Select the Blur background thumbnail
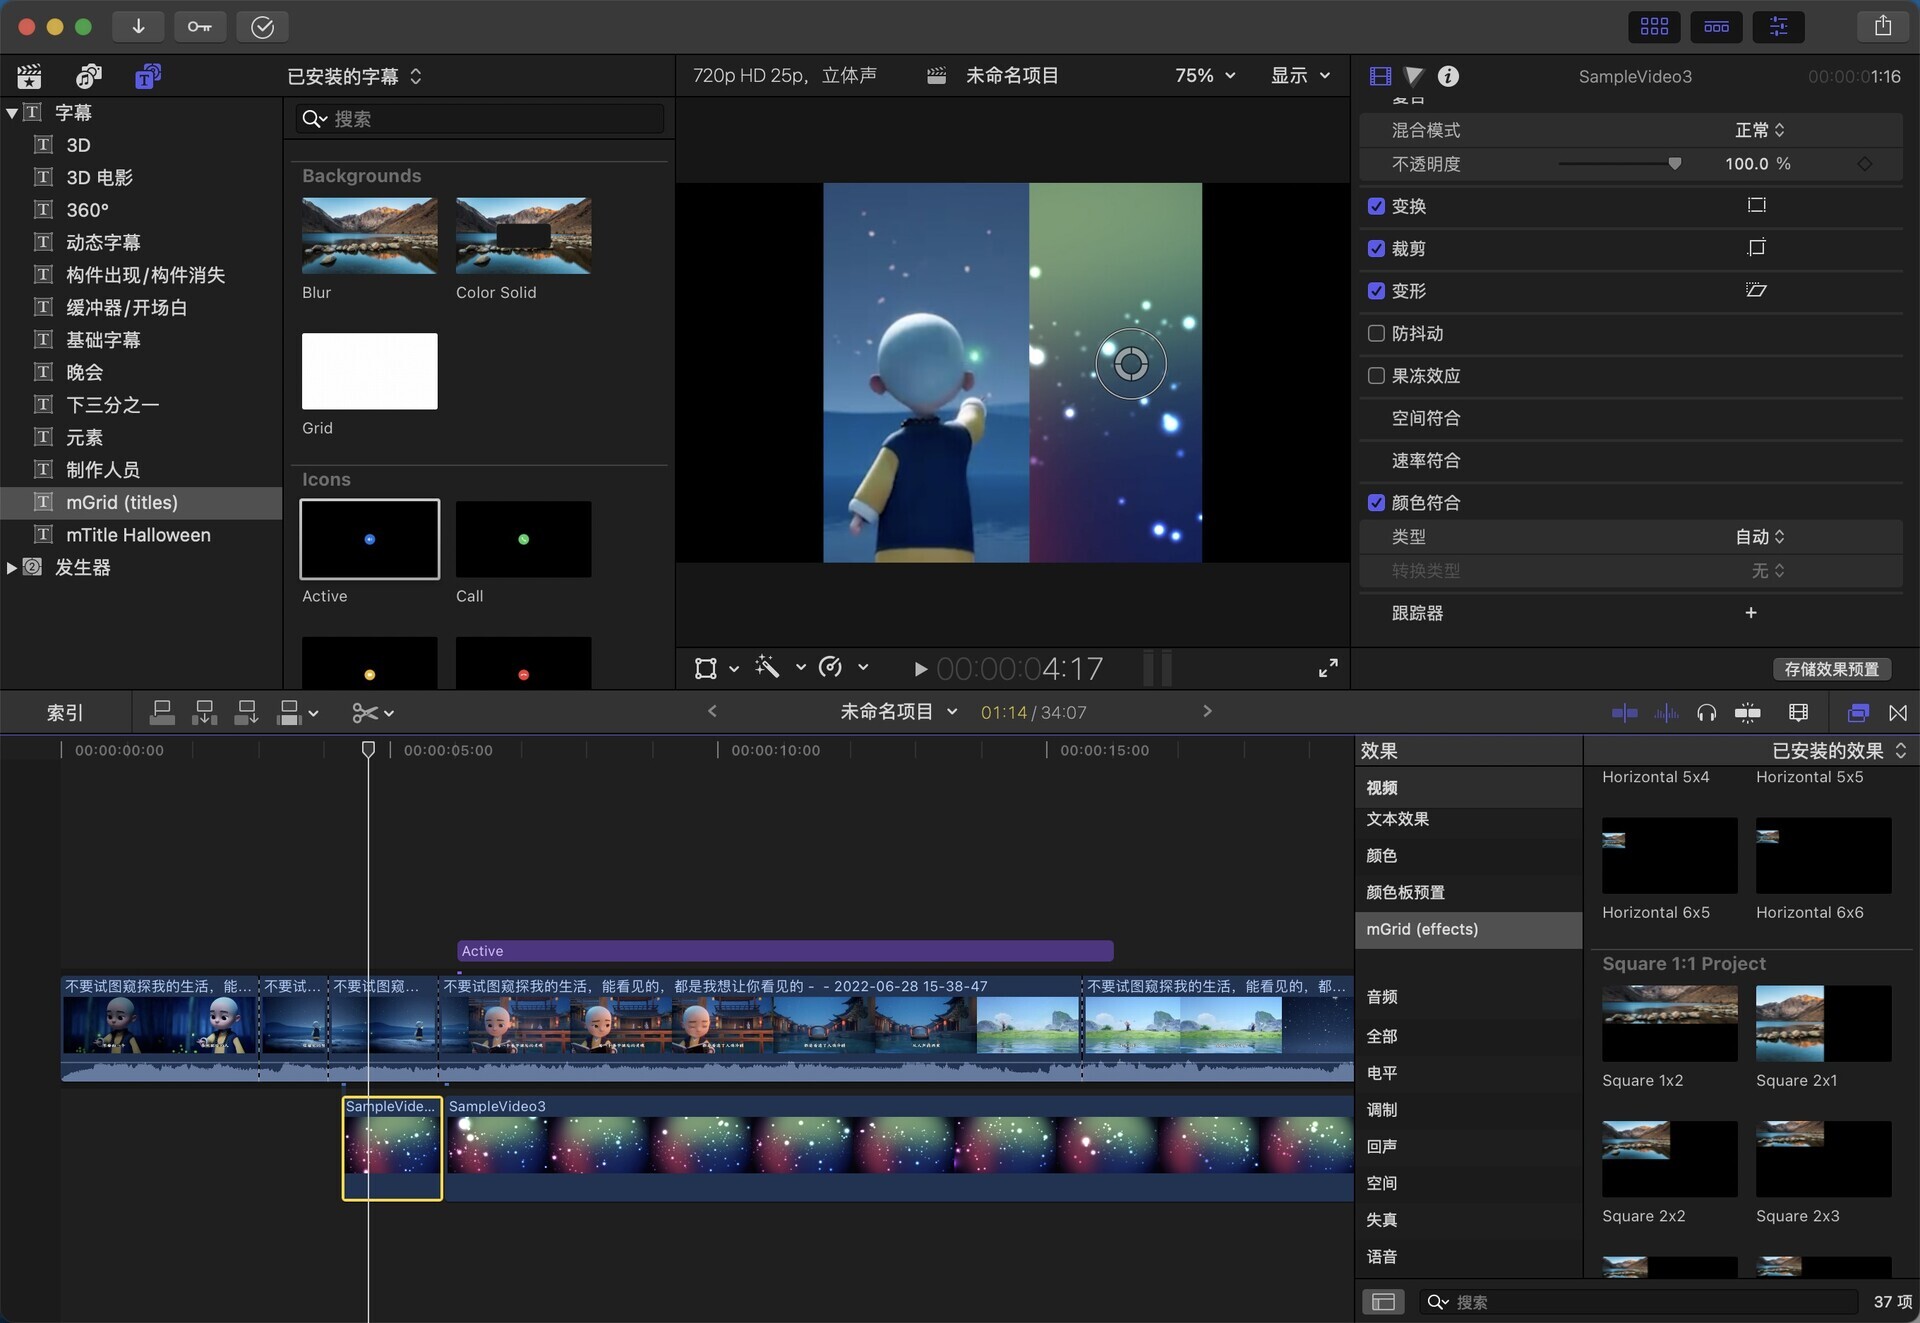 tap(369, 235)
